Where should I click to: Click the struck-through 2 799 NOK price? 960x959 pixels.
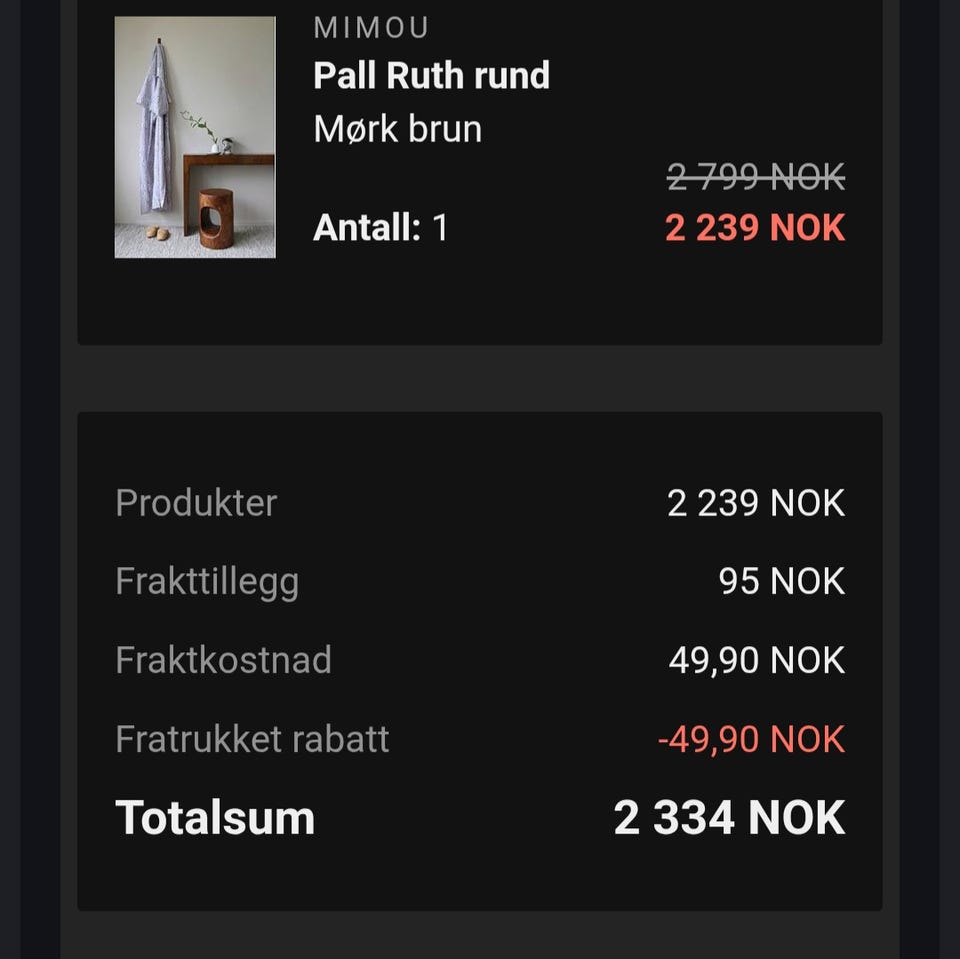coord(755,179)
